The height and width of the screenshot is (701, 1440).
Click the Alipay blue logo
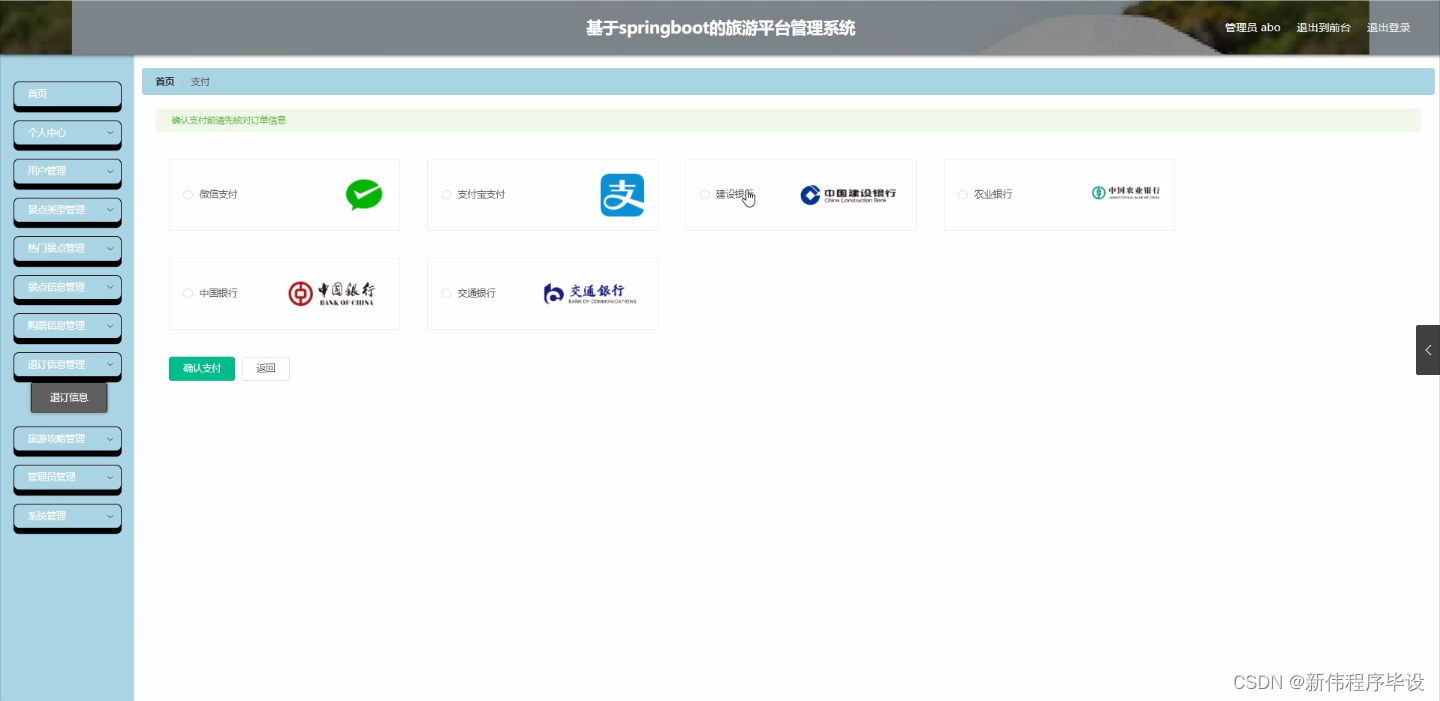point(622,194)
